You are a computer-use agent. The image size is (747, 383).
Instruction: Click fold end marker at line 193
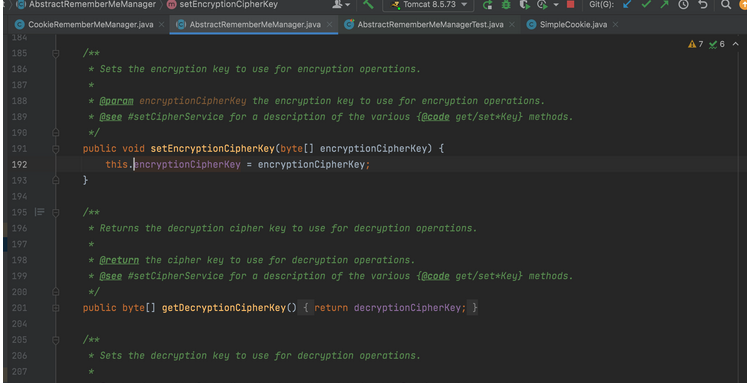56,181
